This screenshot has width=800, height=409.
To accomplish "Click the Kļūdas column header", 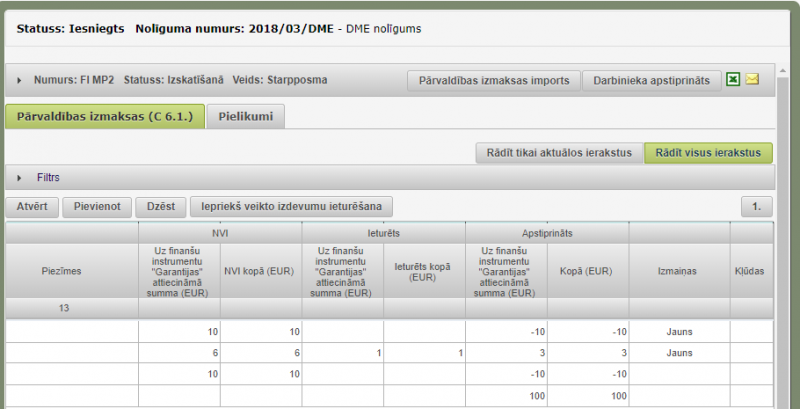I will (x=752, y=271).
